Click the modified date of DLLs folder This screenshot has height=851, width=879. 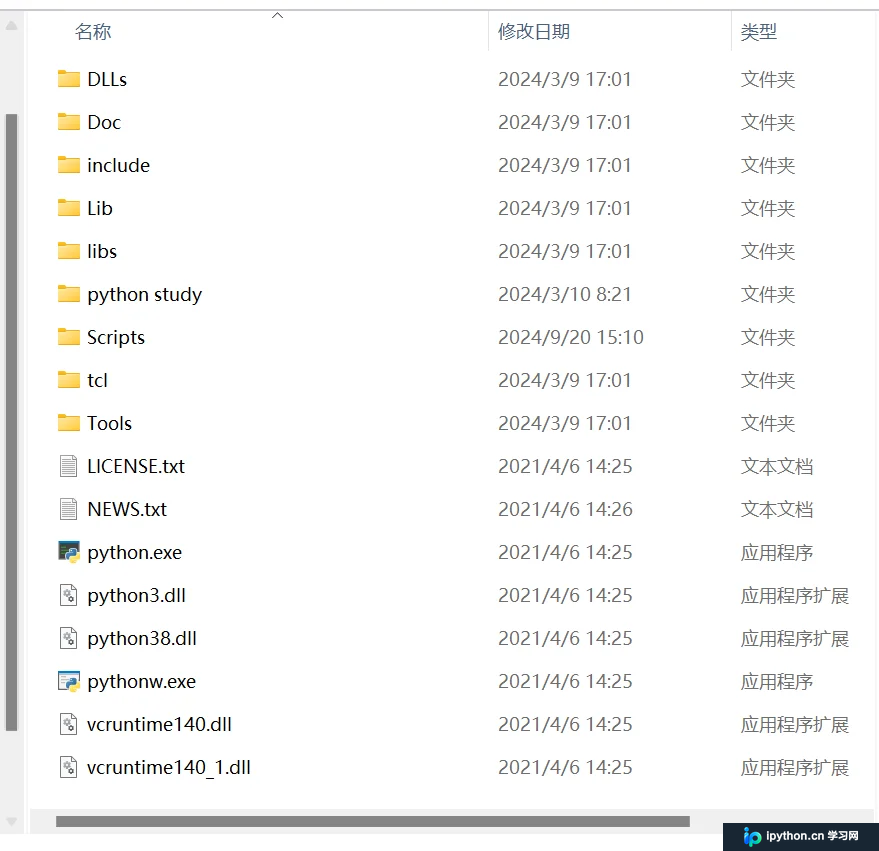coord(565,79)
